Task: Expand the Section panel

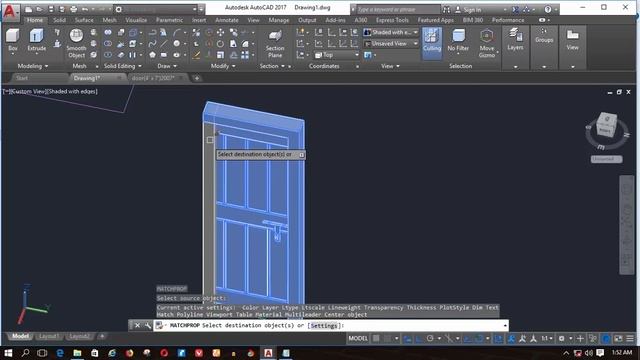Action: pyautogui.click(x=272, y=66)
